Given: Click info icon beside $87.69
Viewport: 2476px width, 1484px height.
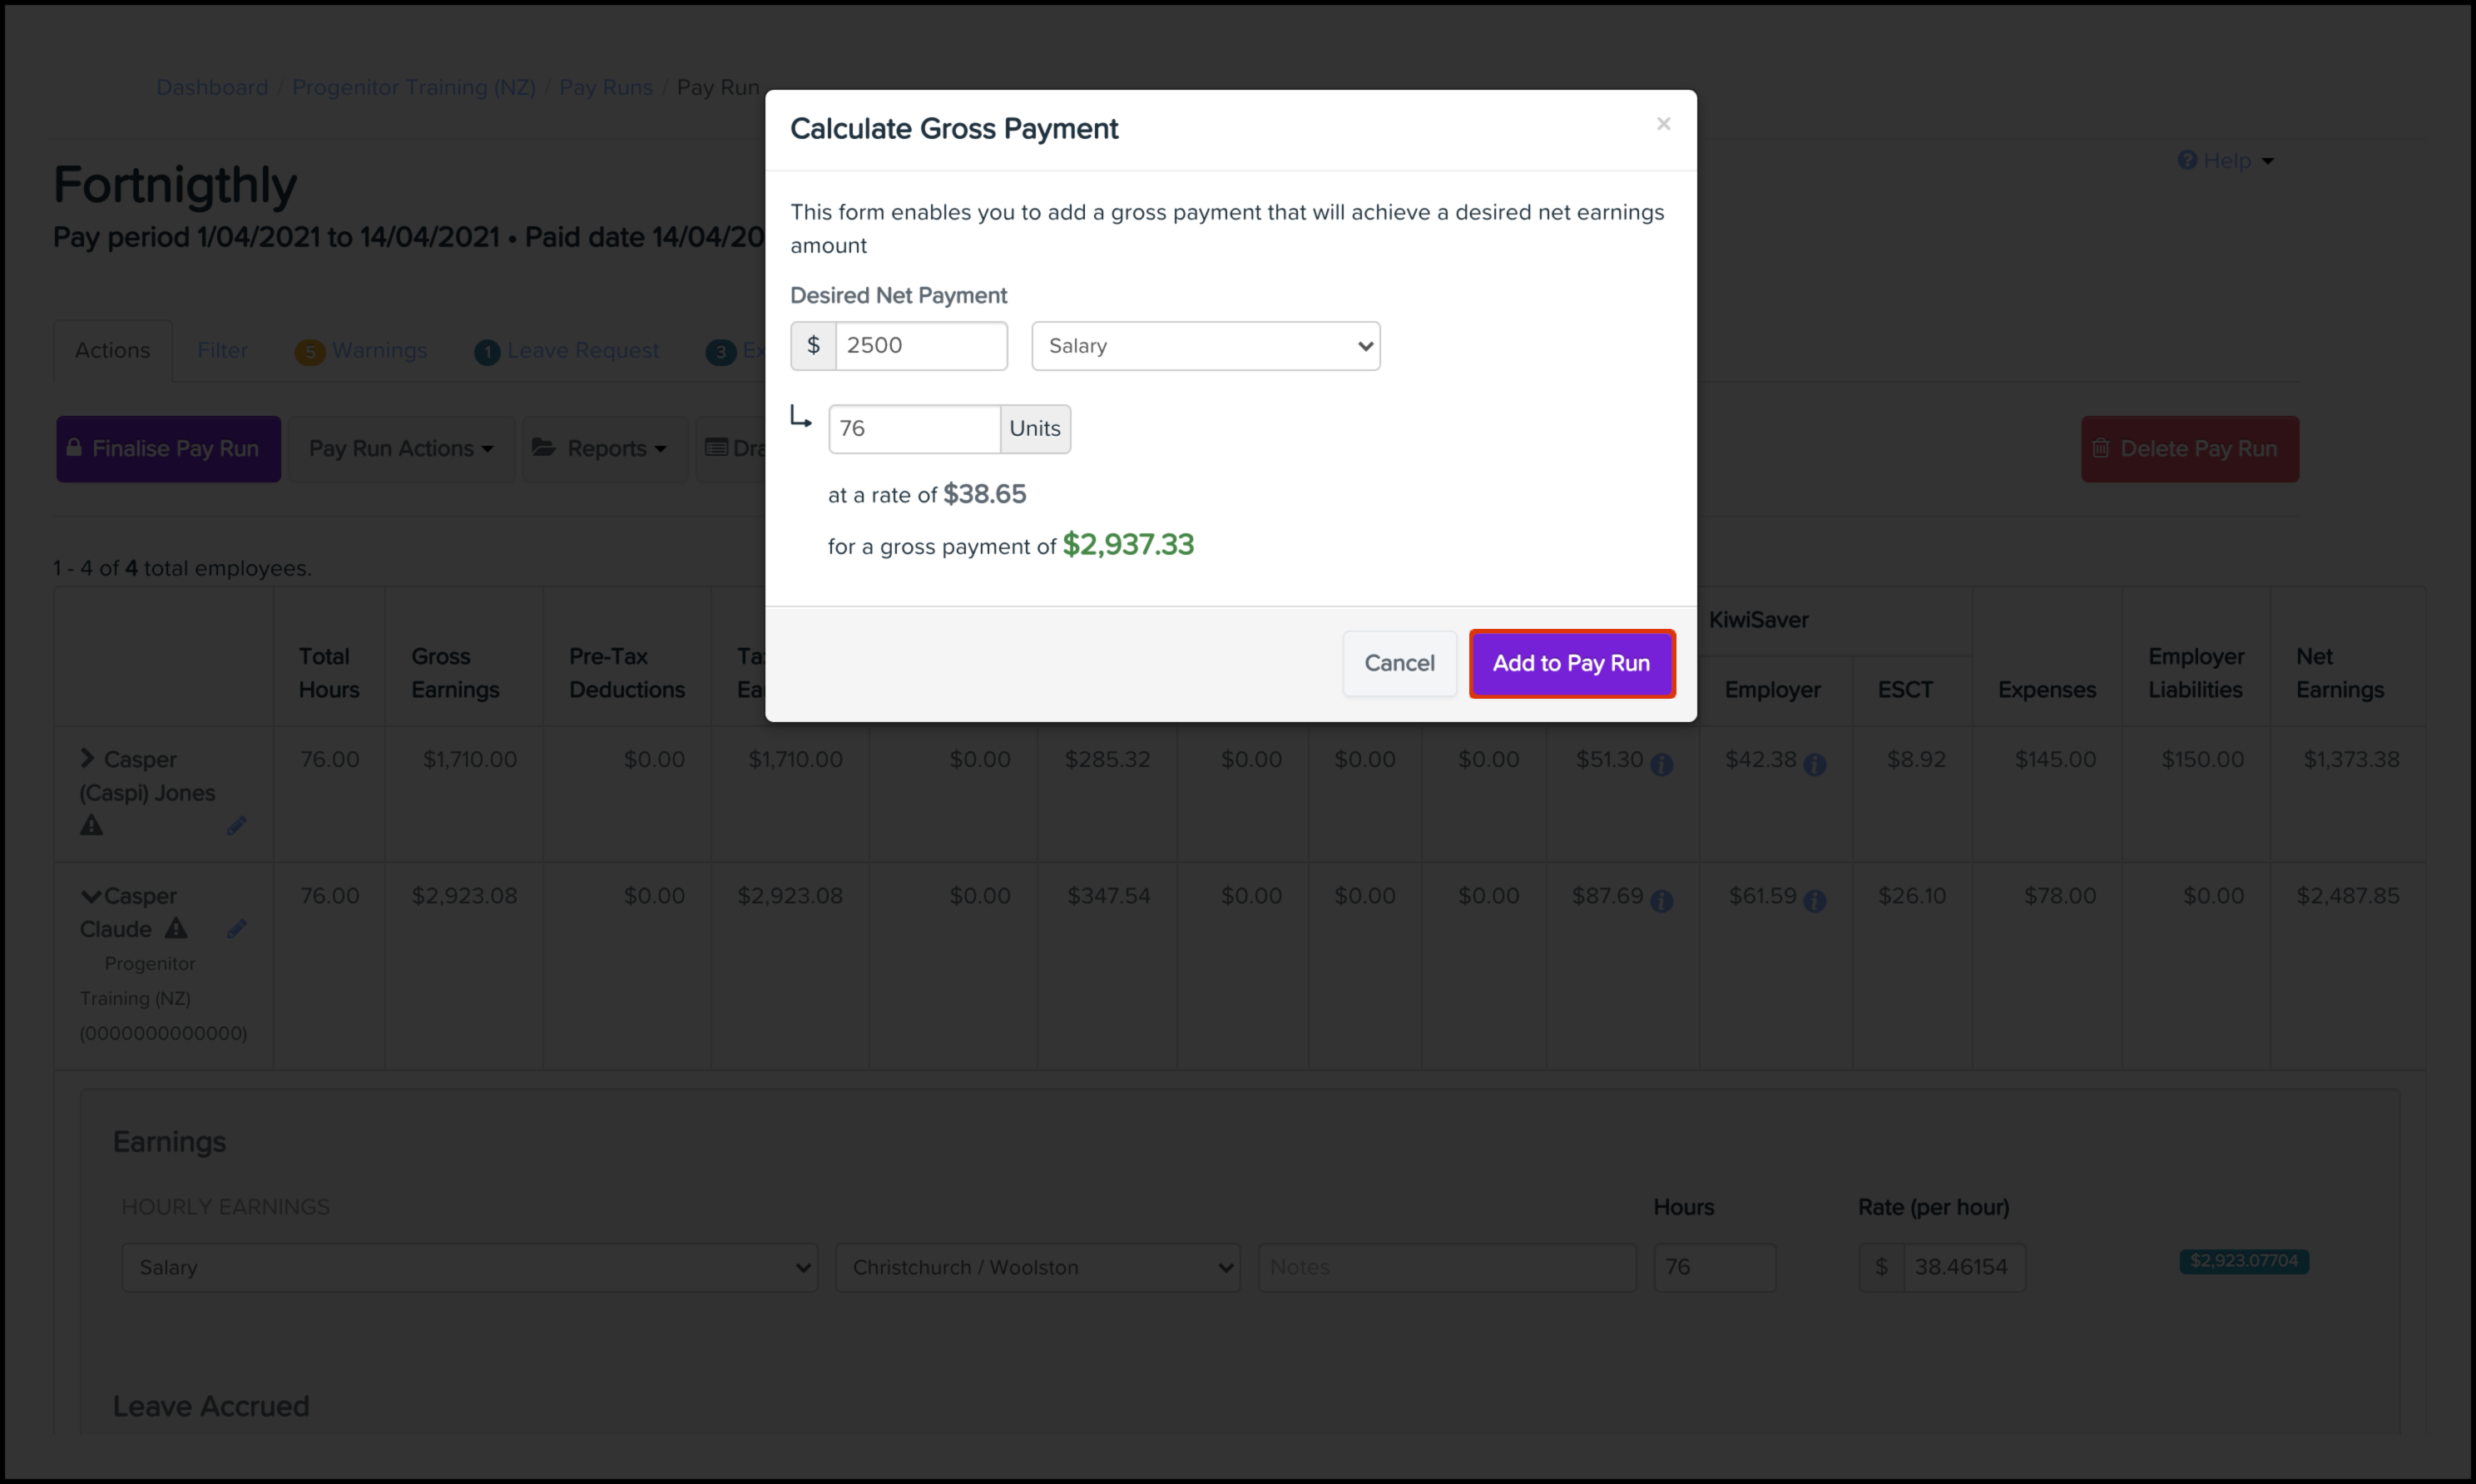Looking at the screenshot, I should (x=1661, y=901).
